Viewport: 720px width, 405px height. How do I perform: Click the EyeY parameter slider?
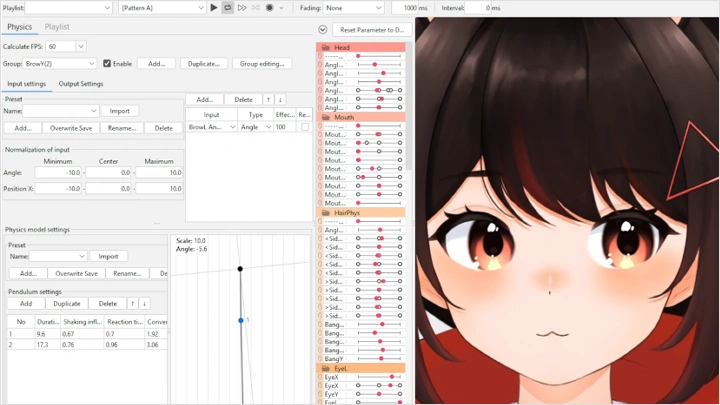pyautogui.click(x=379, y=394)
